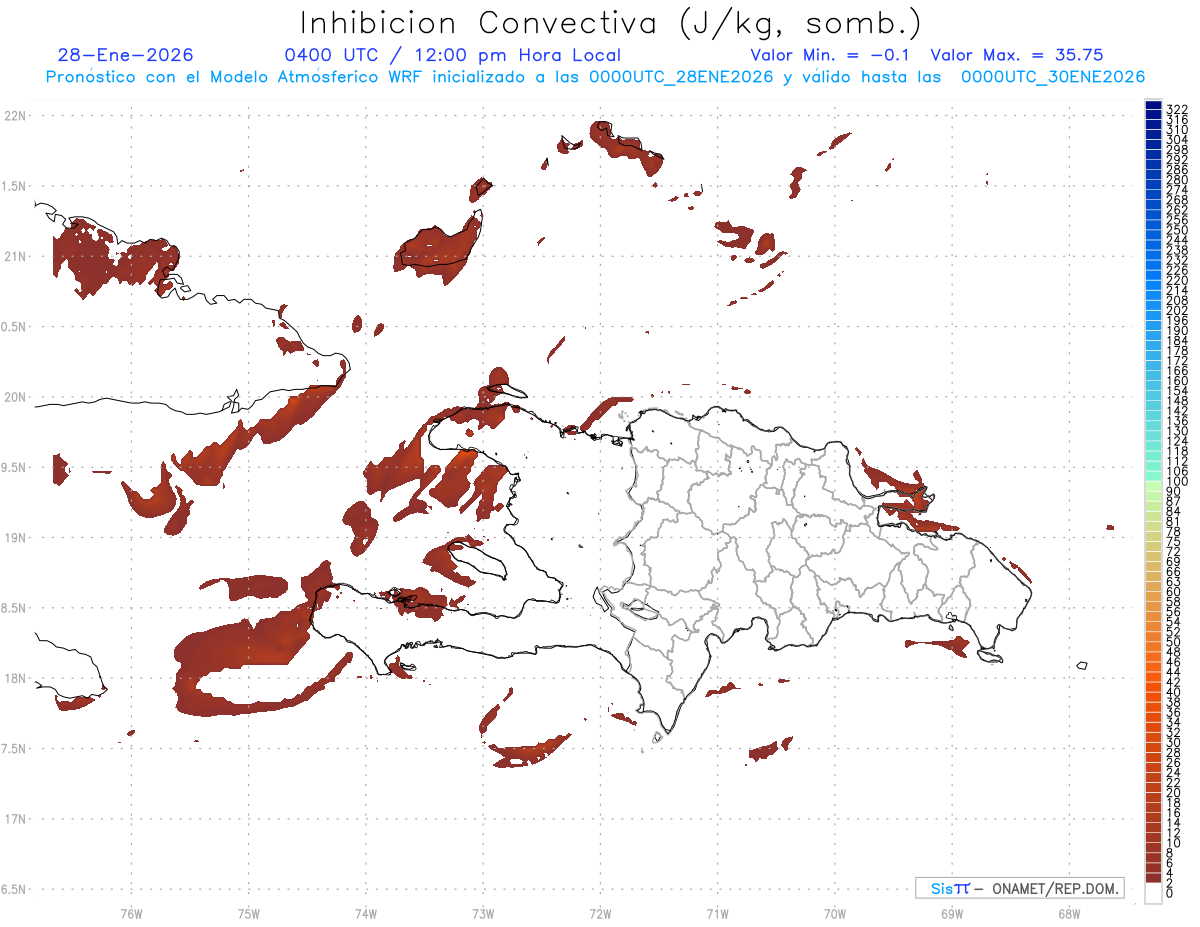Click '0400 UTC / 12:00 pm Hora Local'
This screenshot has height=927, width=1200.
click(453, 56)
